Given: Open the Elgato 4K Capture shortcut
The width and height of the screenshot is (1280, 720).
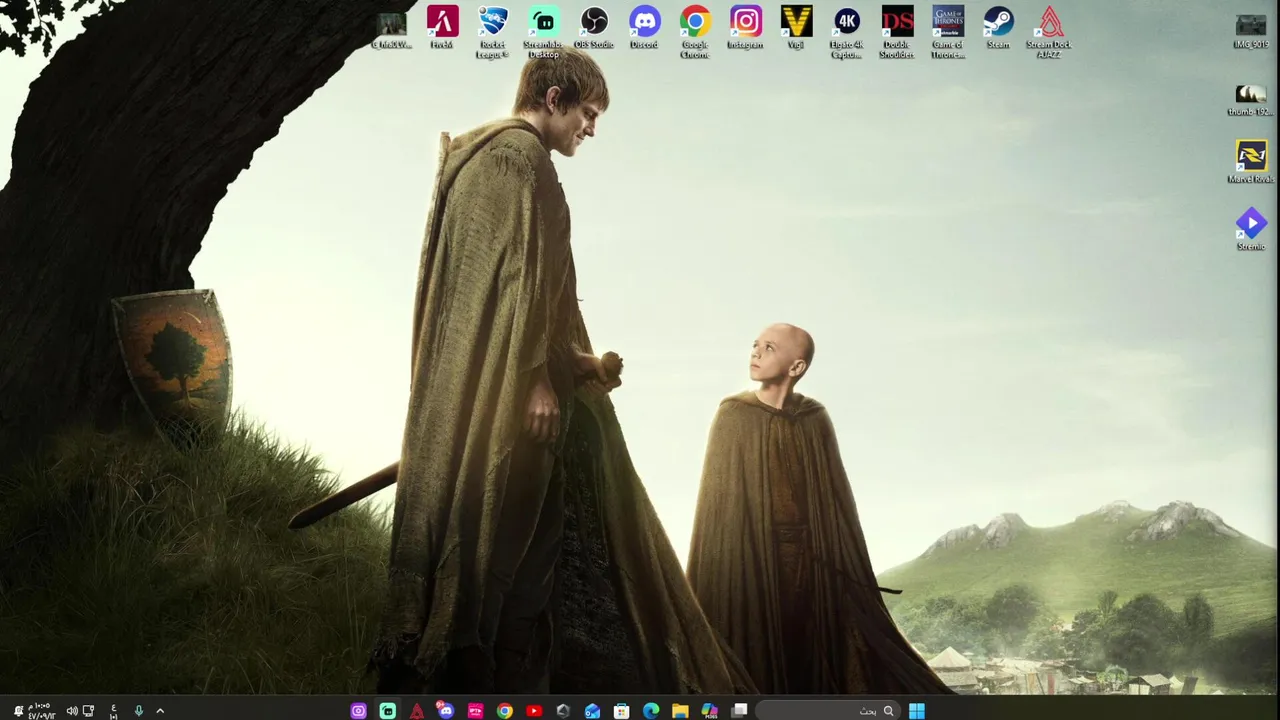Looking at the screenshot, I should tap(847, 32).
